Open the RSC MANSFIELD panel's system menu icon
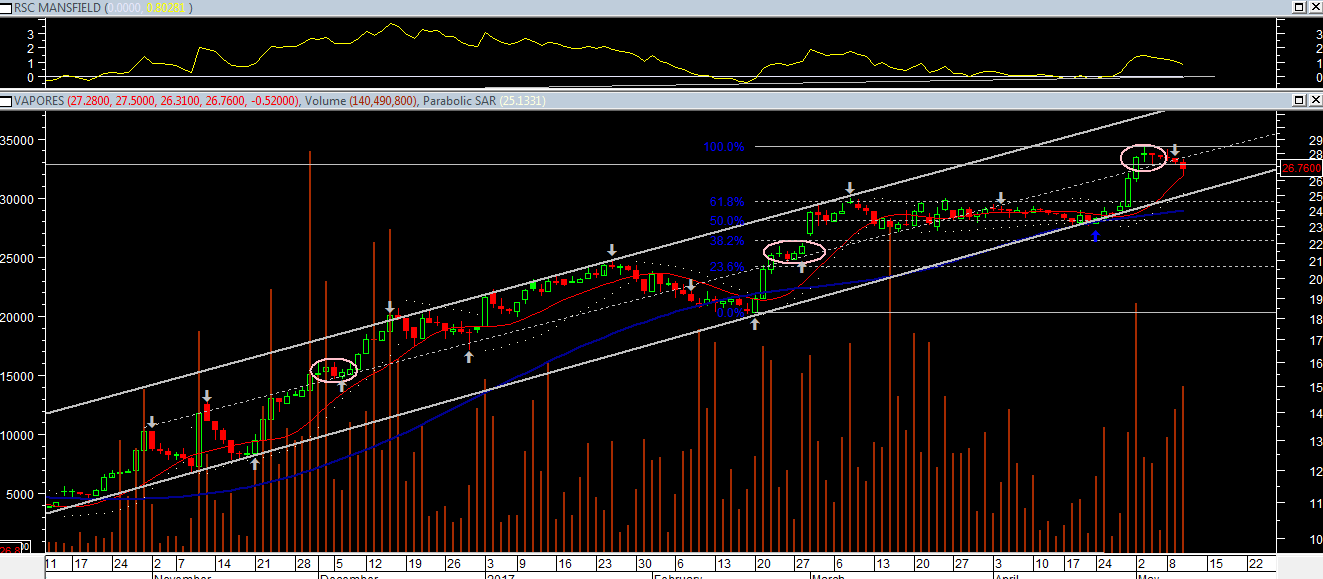Screen dimensions: 1323x579 coord(6,7)
